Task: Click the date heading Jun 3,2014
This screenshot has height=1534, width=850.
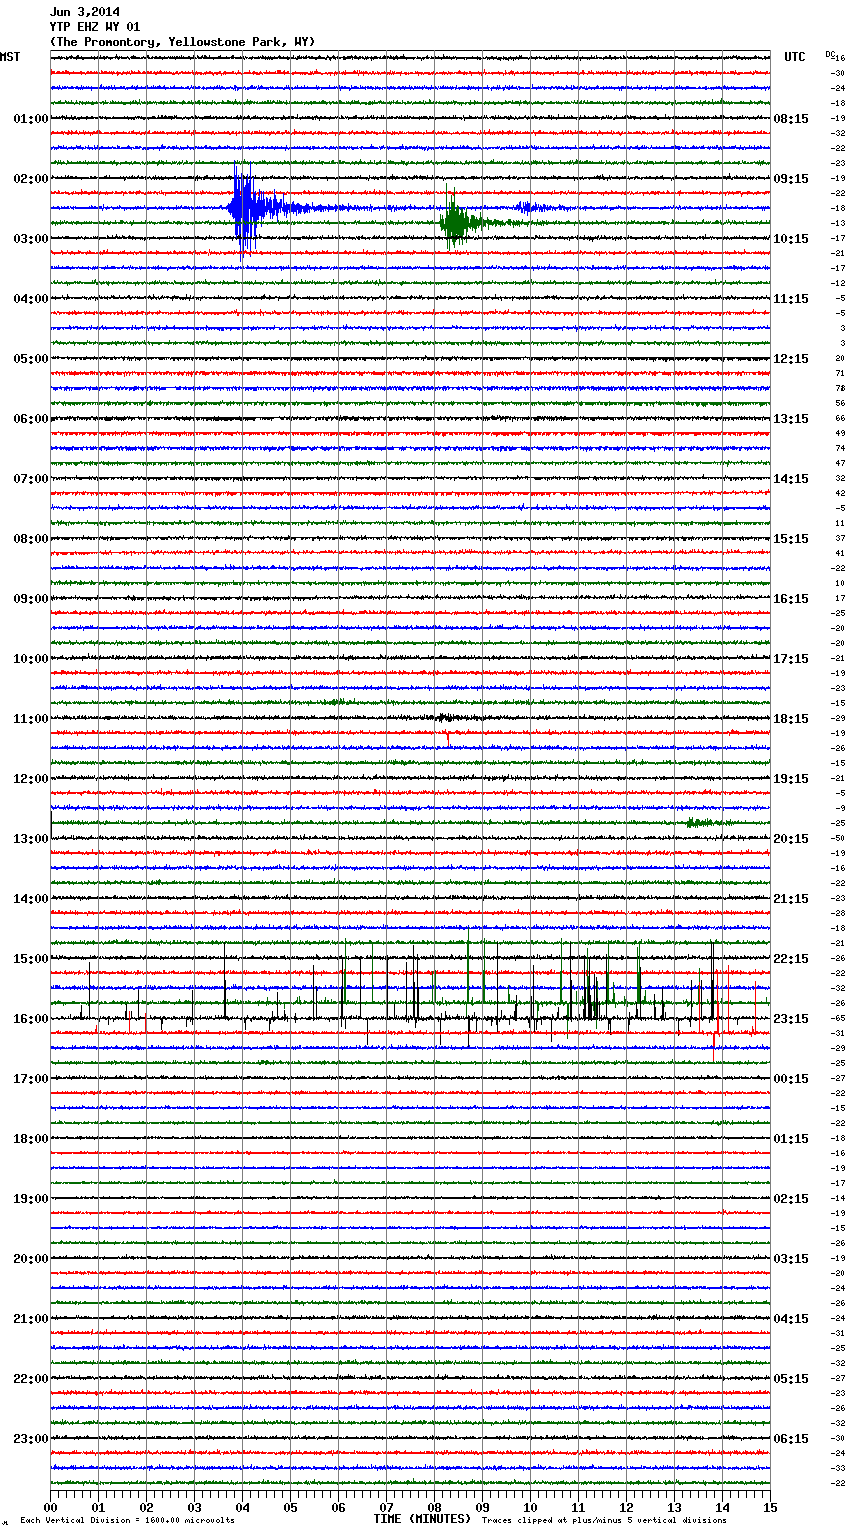Action: coord(84,12)
